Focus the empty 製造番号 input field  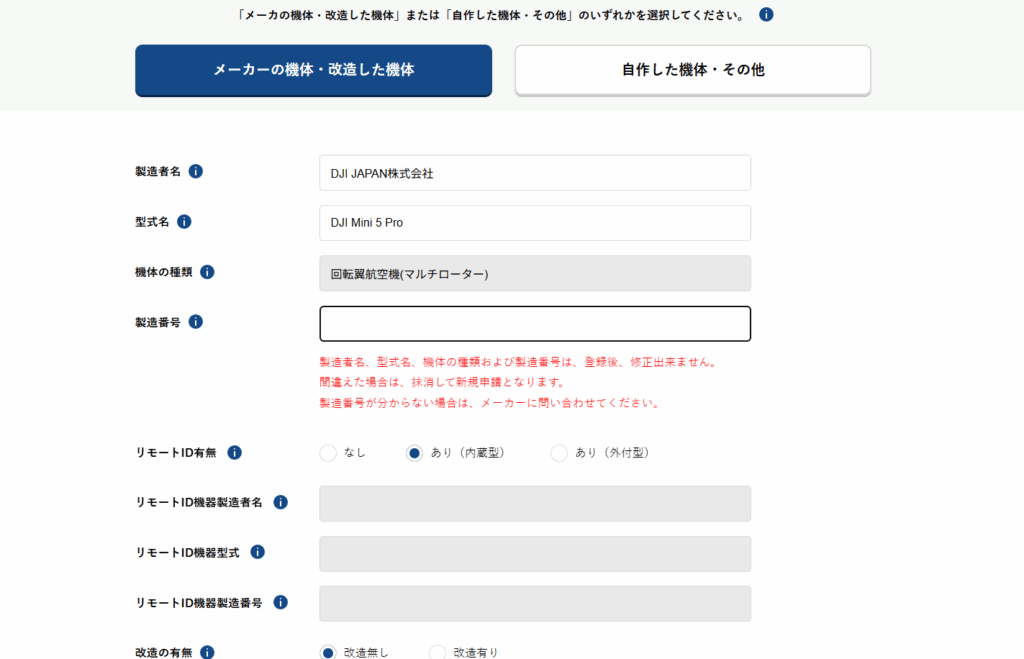tap(534, 324)
